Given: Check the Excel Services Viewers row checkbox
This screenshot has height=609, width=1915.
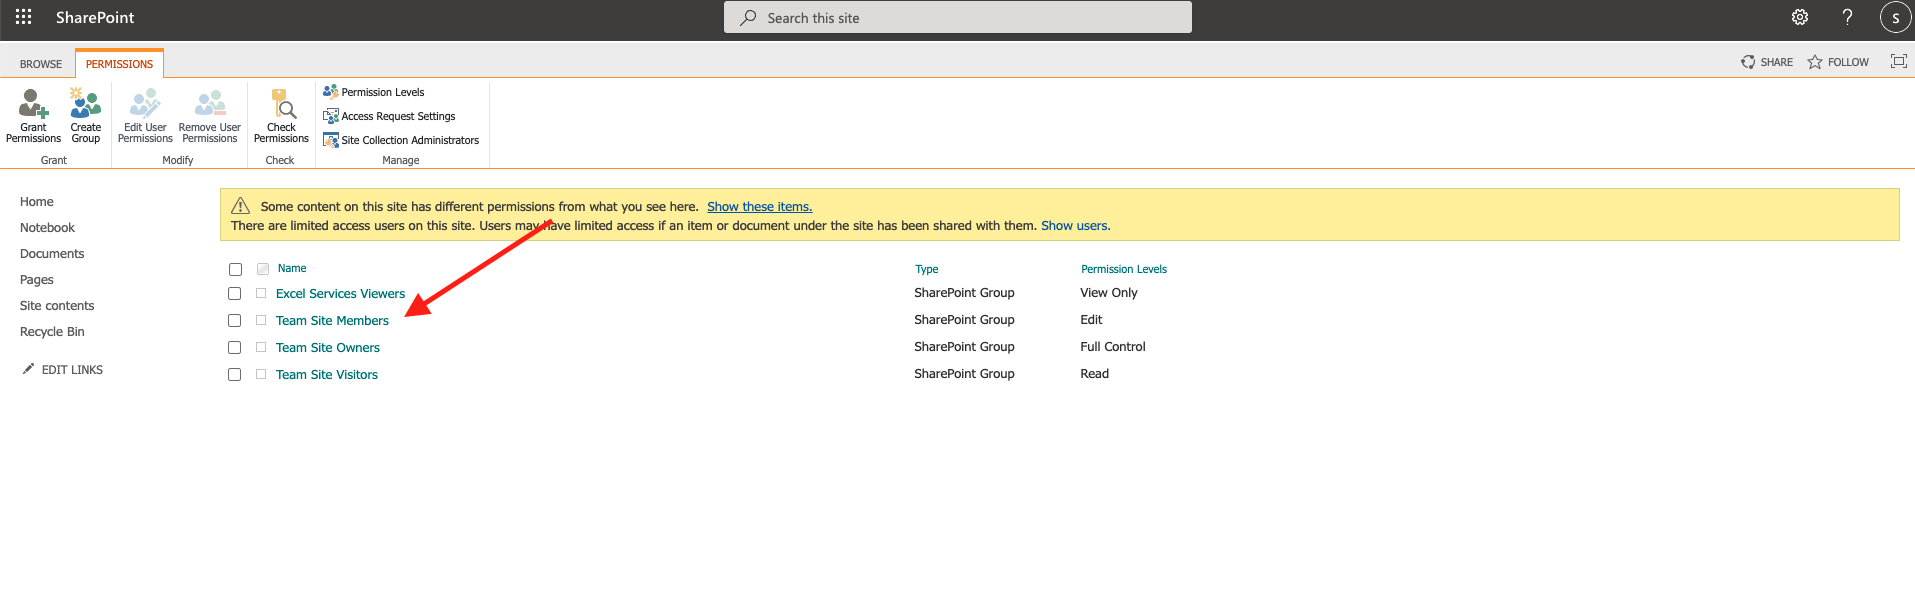Looking at the screenshot, I should (x=235, y=294).
